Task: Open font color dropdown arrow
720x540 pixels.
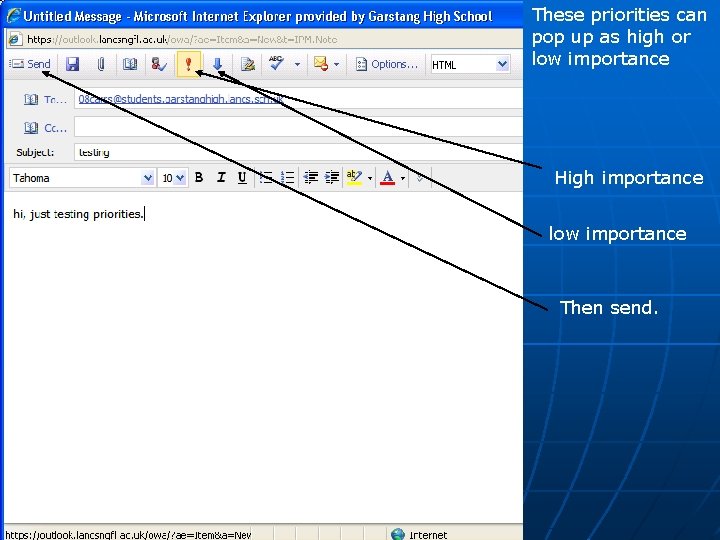Action: click(x=403, y=178)
